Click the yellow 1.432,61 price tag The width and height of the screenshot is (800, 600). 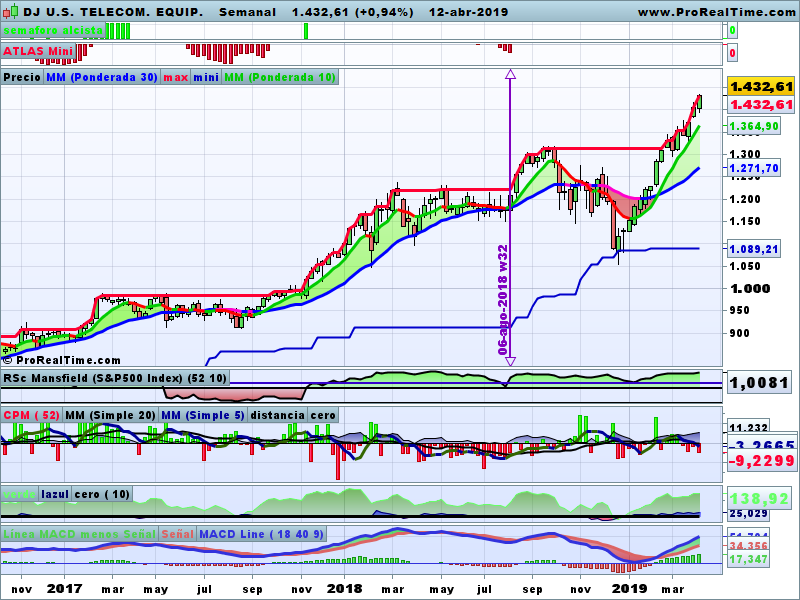click(761, 87)
